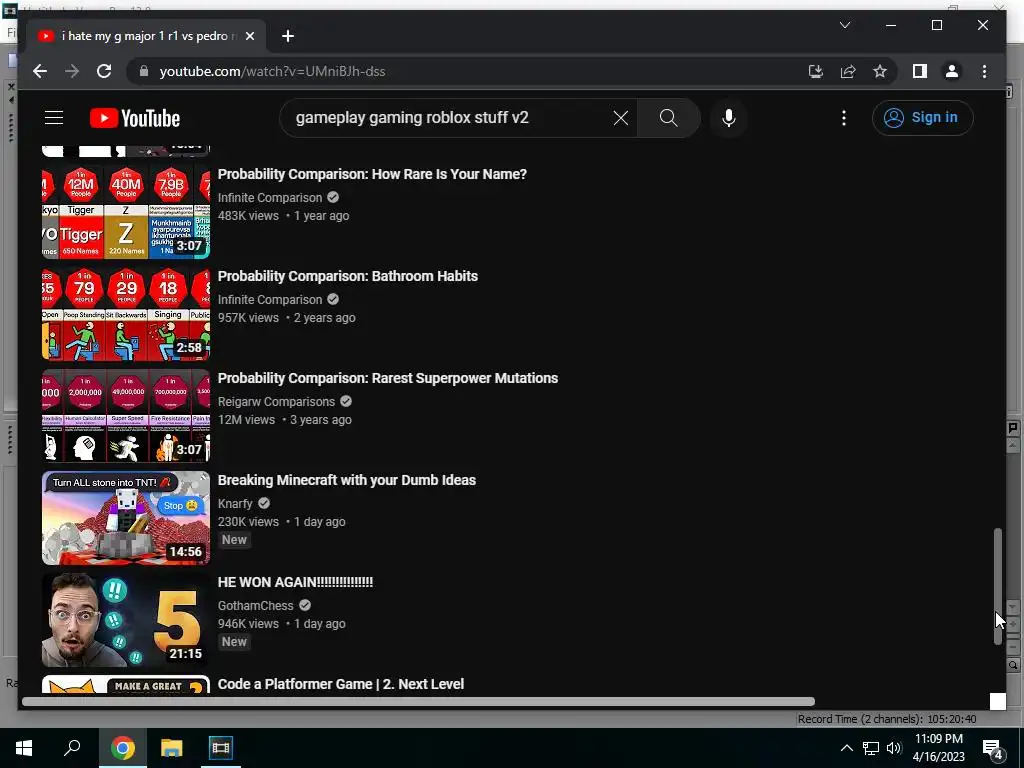Open the YouTube hamburger guide menu

pos(54,118)
